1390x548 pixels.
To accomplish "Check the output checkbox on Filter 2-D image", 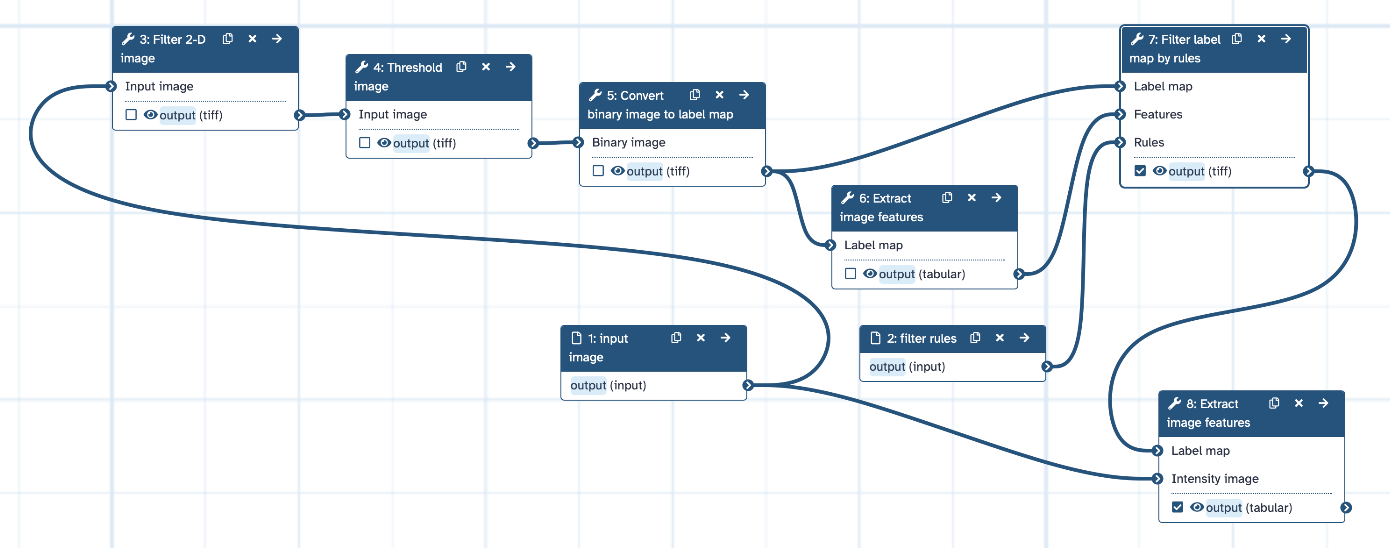I will (131, 115).
